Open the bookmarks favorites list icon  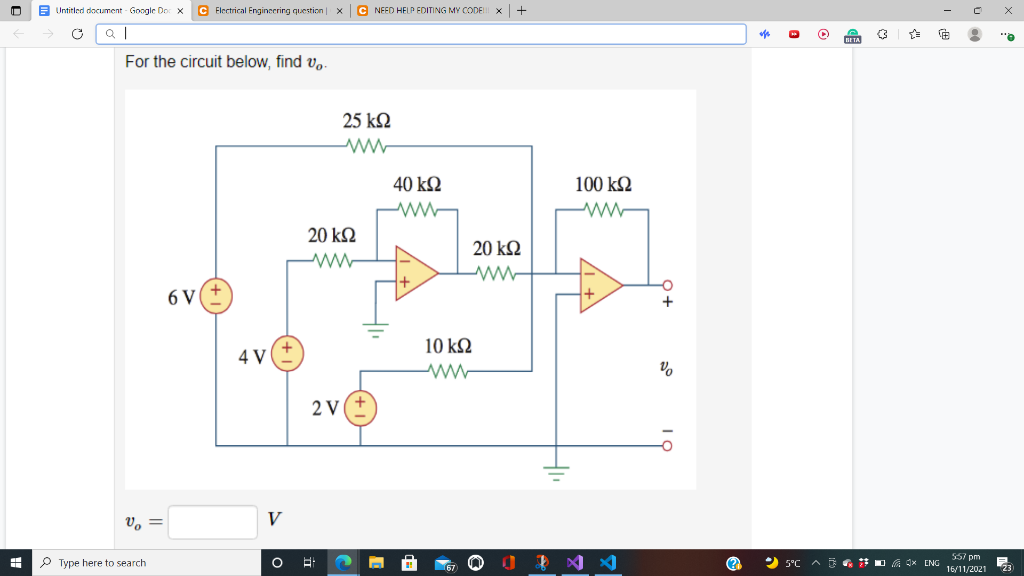tap(914, 33)
